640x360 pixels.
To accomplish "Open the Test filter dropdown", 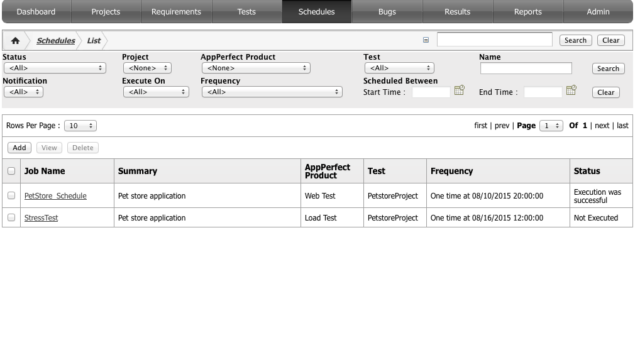I will (x=399, y=68).
